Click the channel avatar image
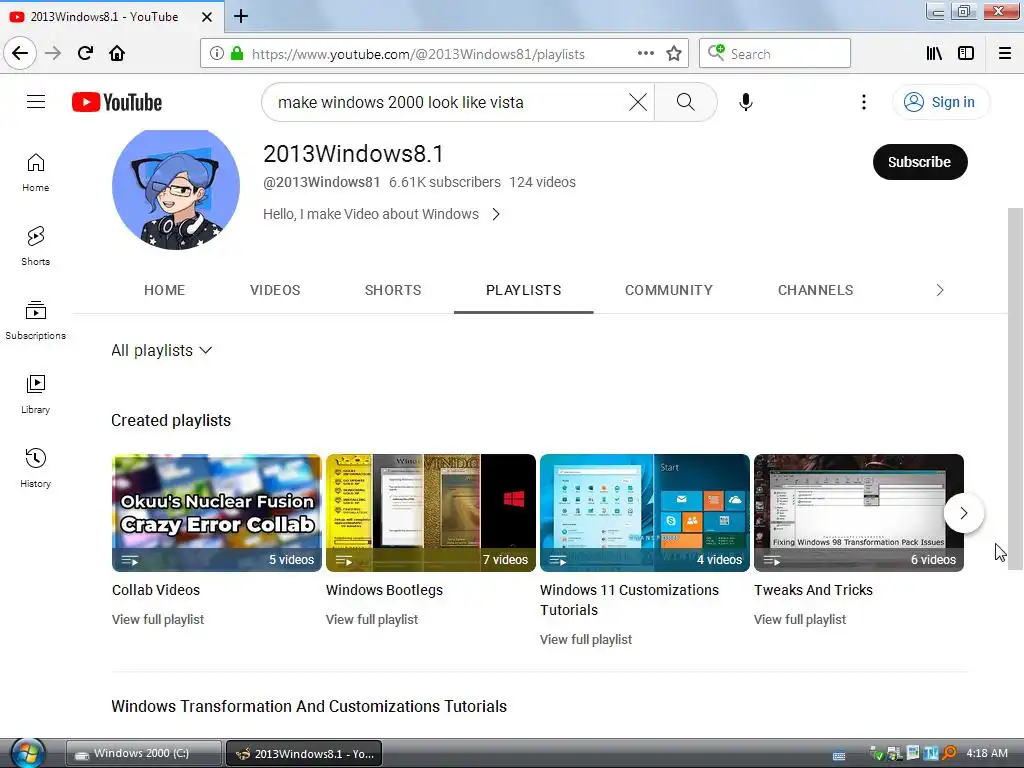1024x768 pixels. (x=176, y=189)
